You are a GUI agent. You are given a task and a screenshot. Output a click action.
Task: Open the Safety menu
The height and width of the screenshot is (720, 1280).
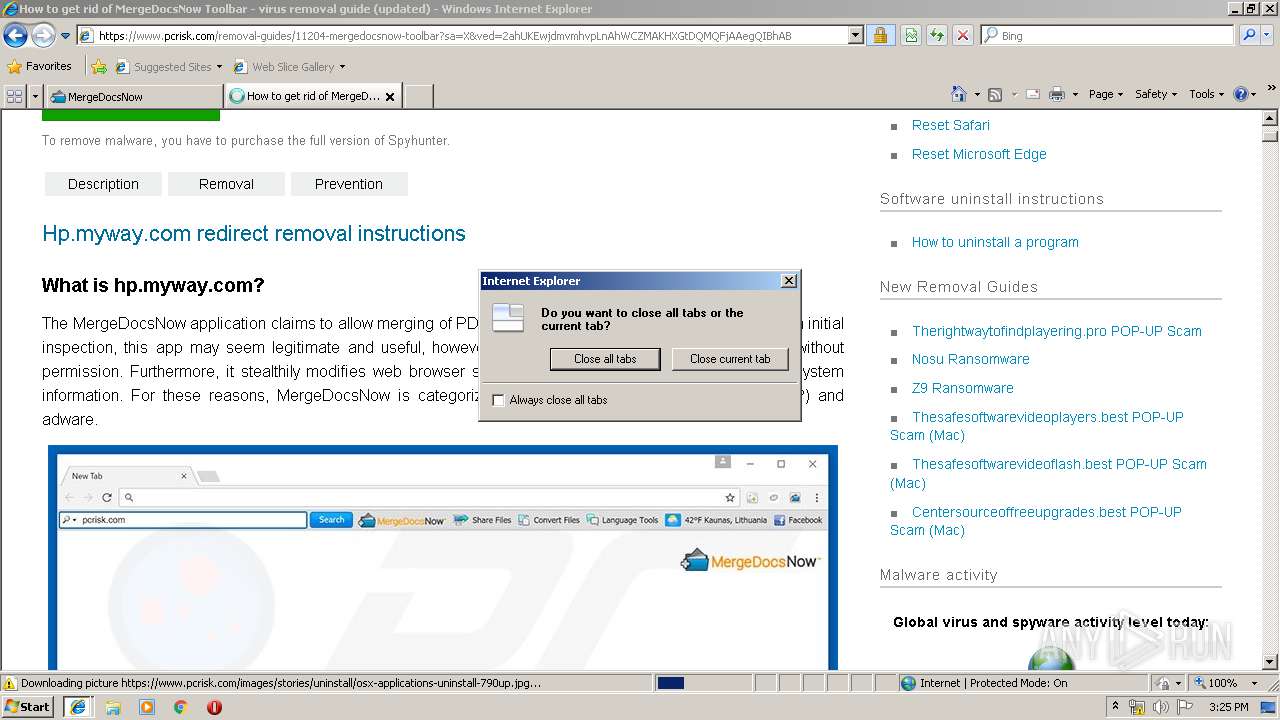click(x=1156, y=94)
